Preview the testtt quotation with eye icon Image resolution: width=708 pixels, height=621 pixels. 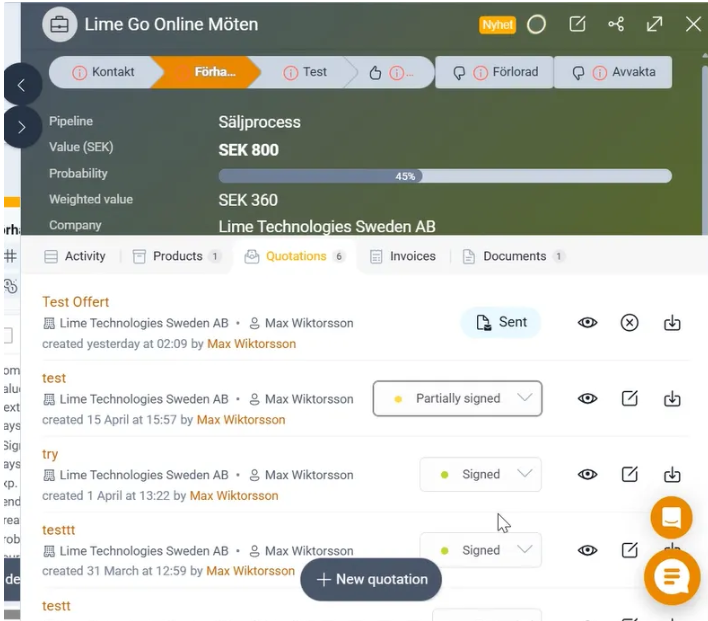tap(587, 550)
